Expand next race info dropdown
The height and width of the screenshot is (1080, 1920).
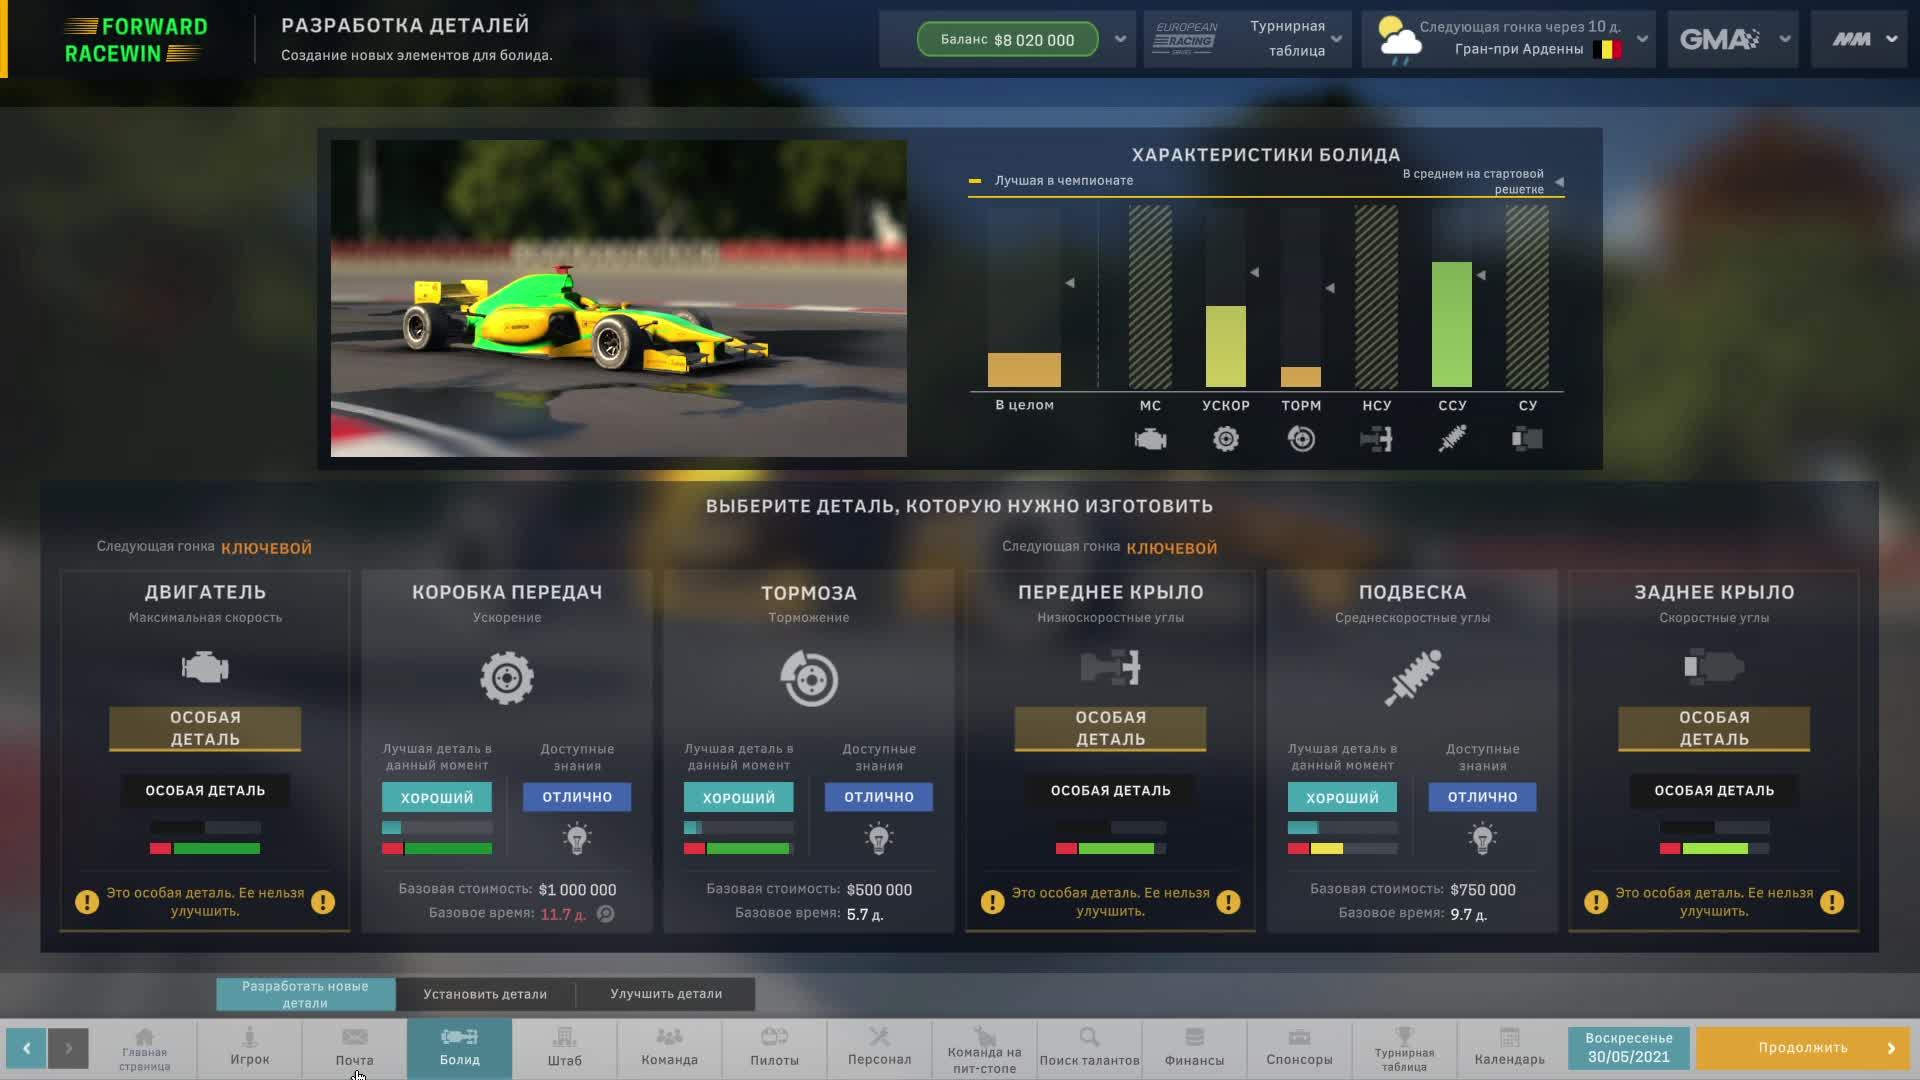click(1642, 39)
